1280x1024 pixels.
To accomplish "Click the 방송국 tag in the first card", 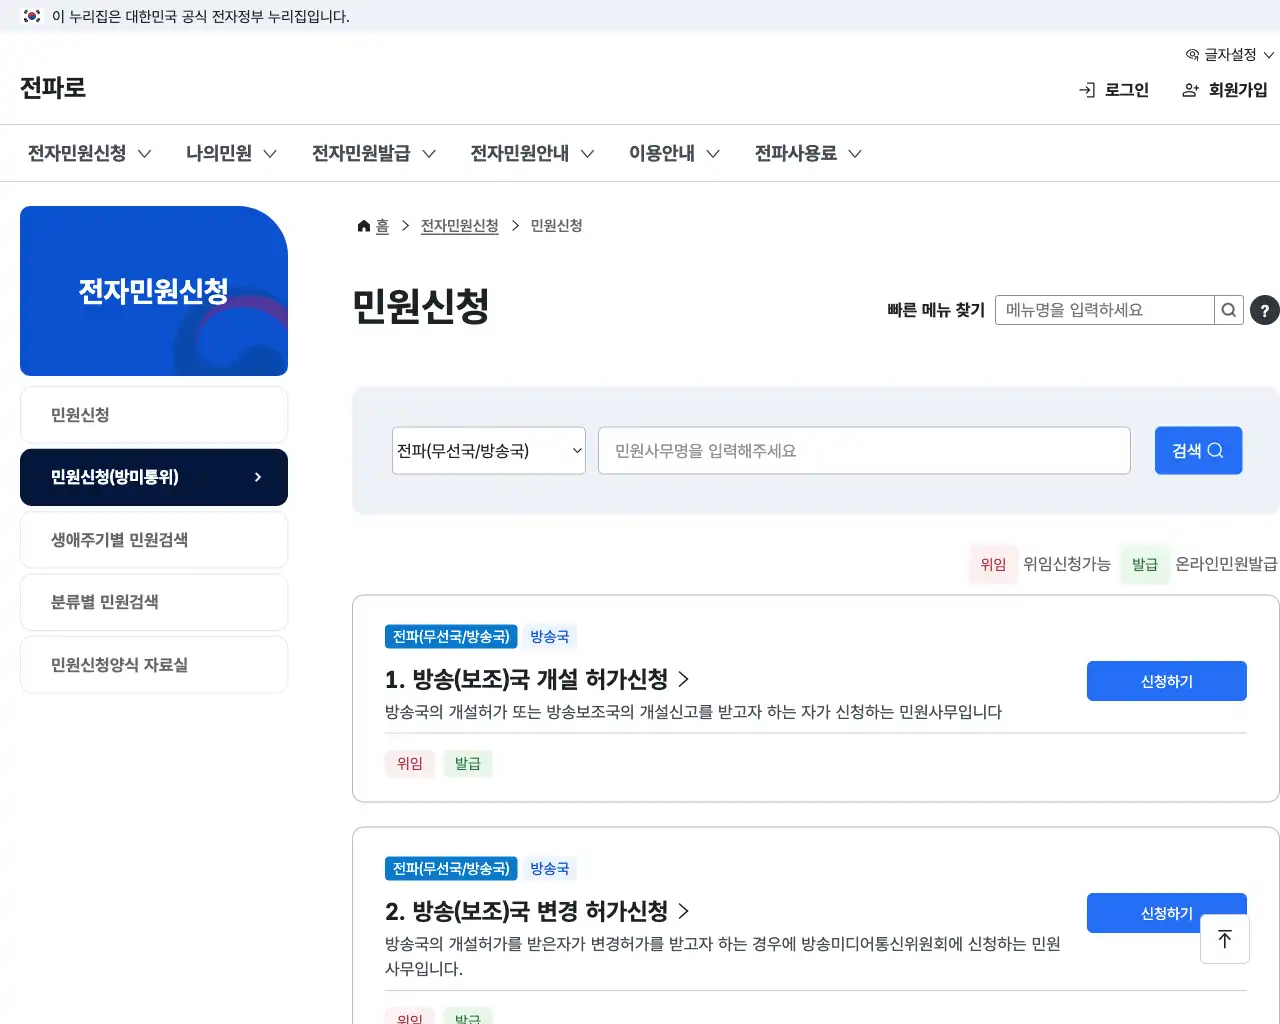I will pos(550,637).
